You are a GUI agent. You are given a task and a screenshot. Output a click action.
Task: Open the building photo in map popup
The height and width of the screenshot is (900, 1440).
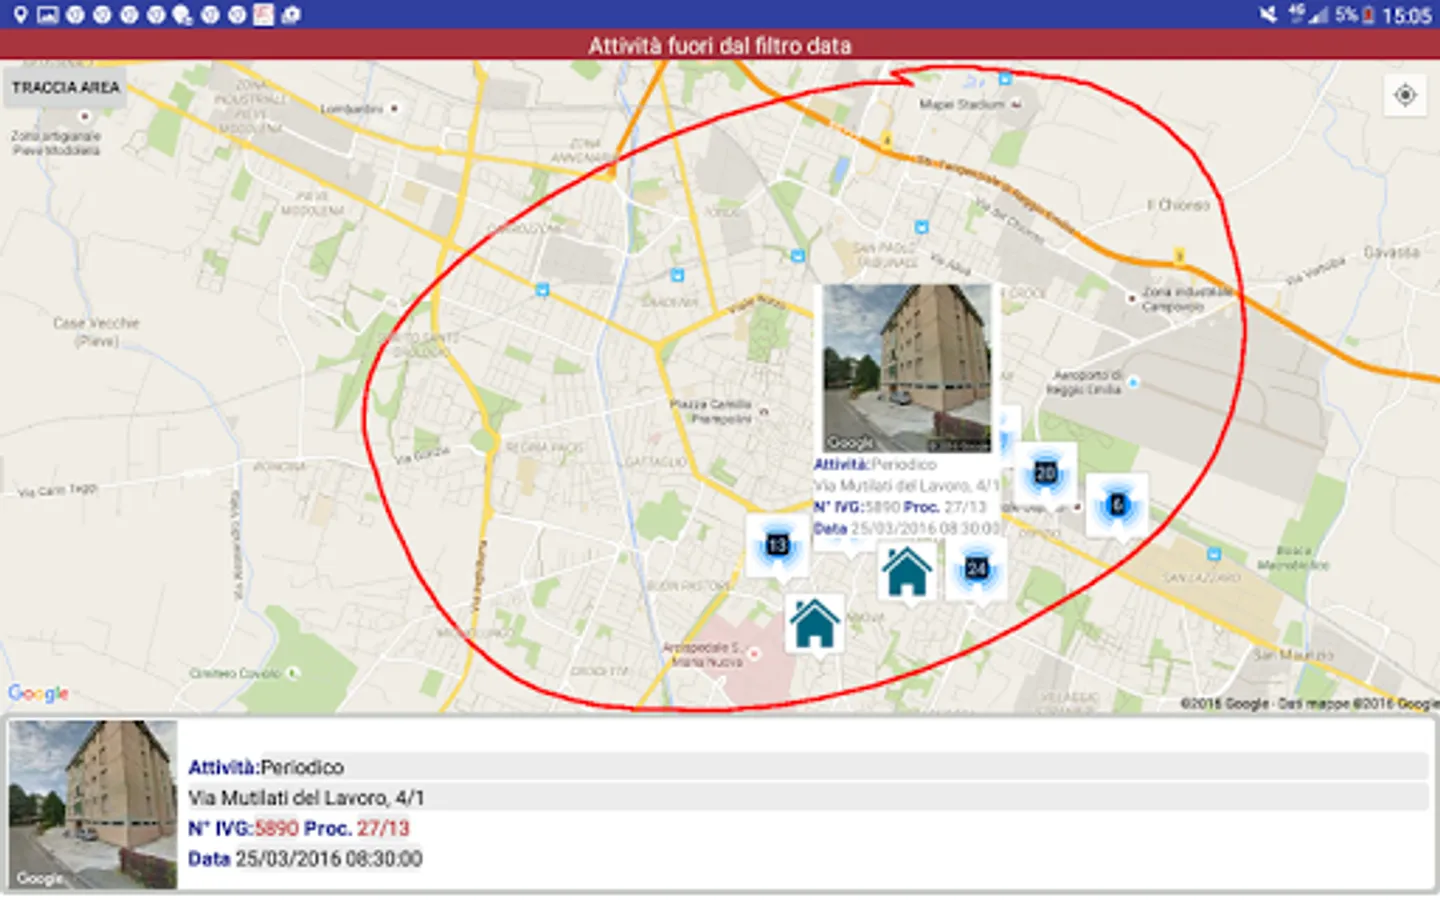[906, 368]
